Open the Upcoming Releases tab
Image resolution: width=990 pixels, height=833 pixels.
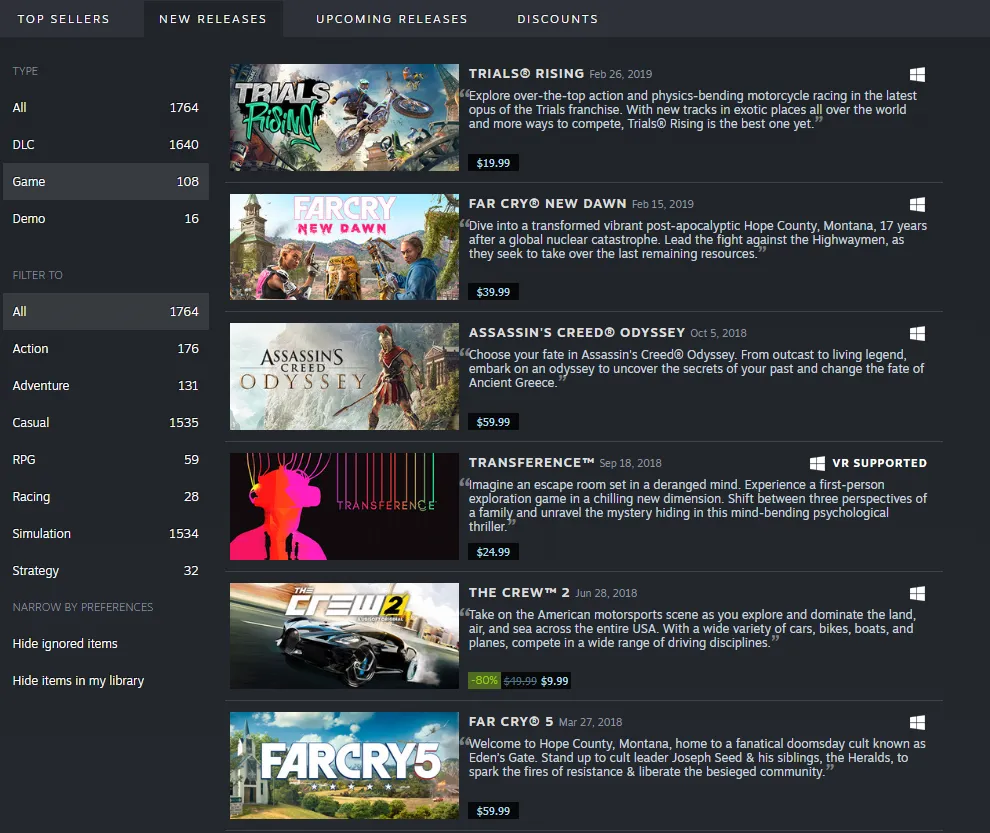391,19
